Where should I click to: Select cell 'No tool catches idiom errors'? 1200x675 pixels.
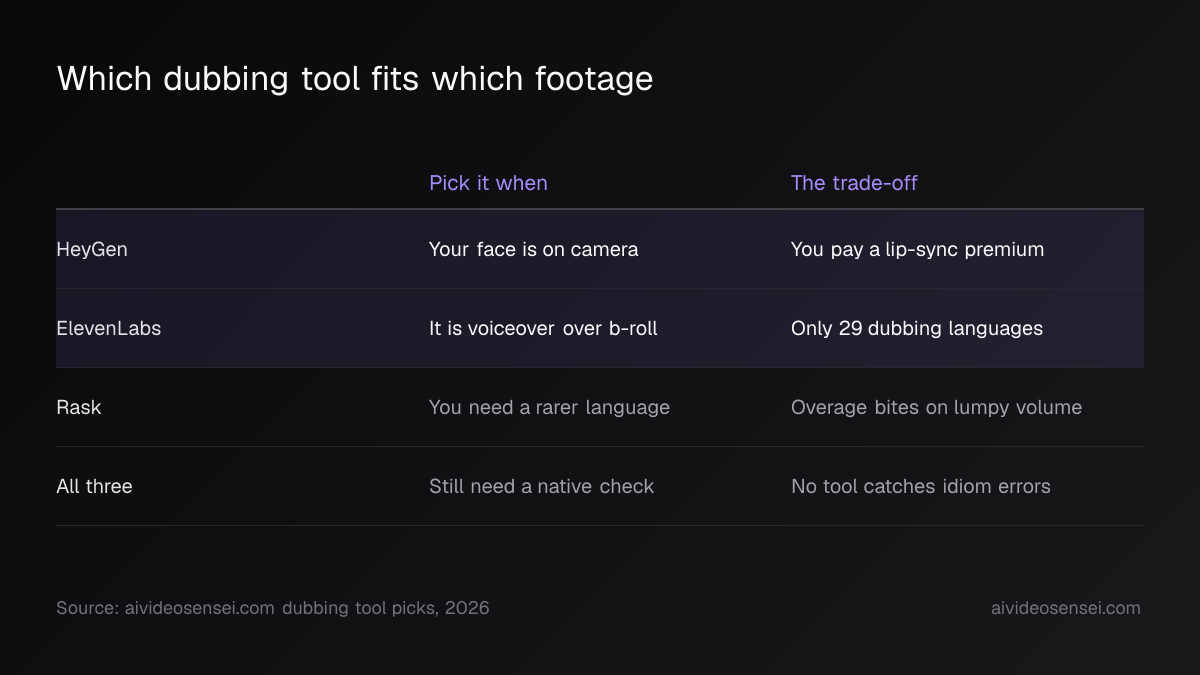coord(921,486)
